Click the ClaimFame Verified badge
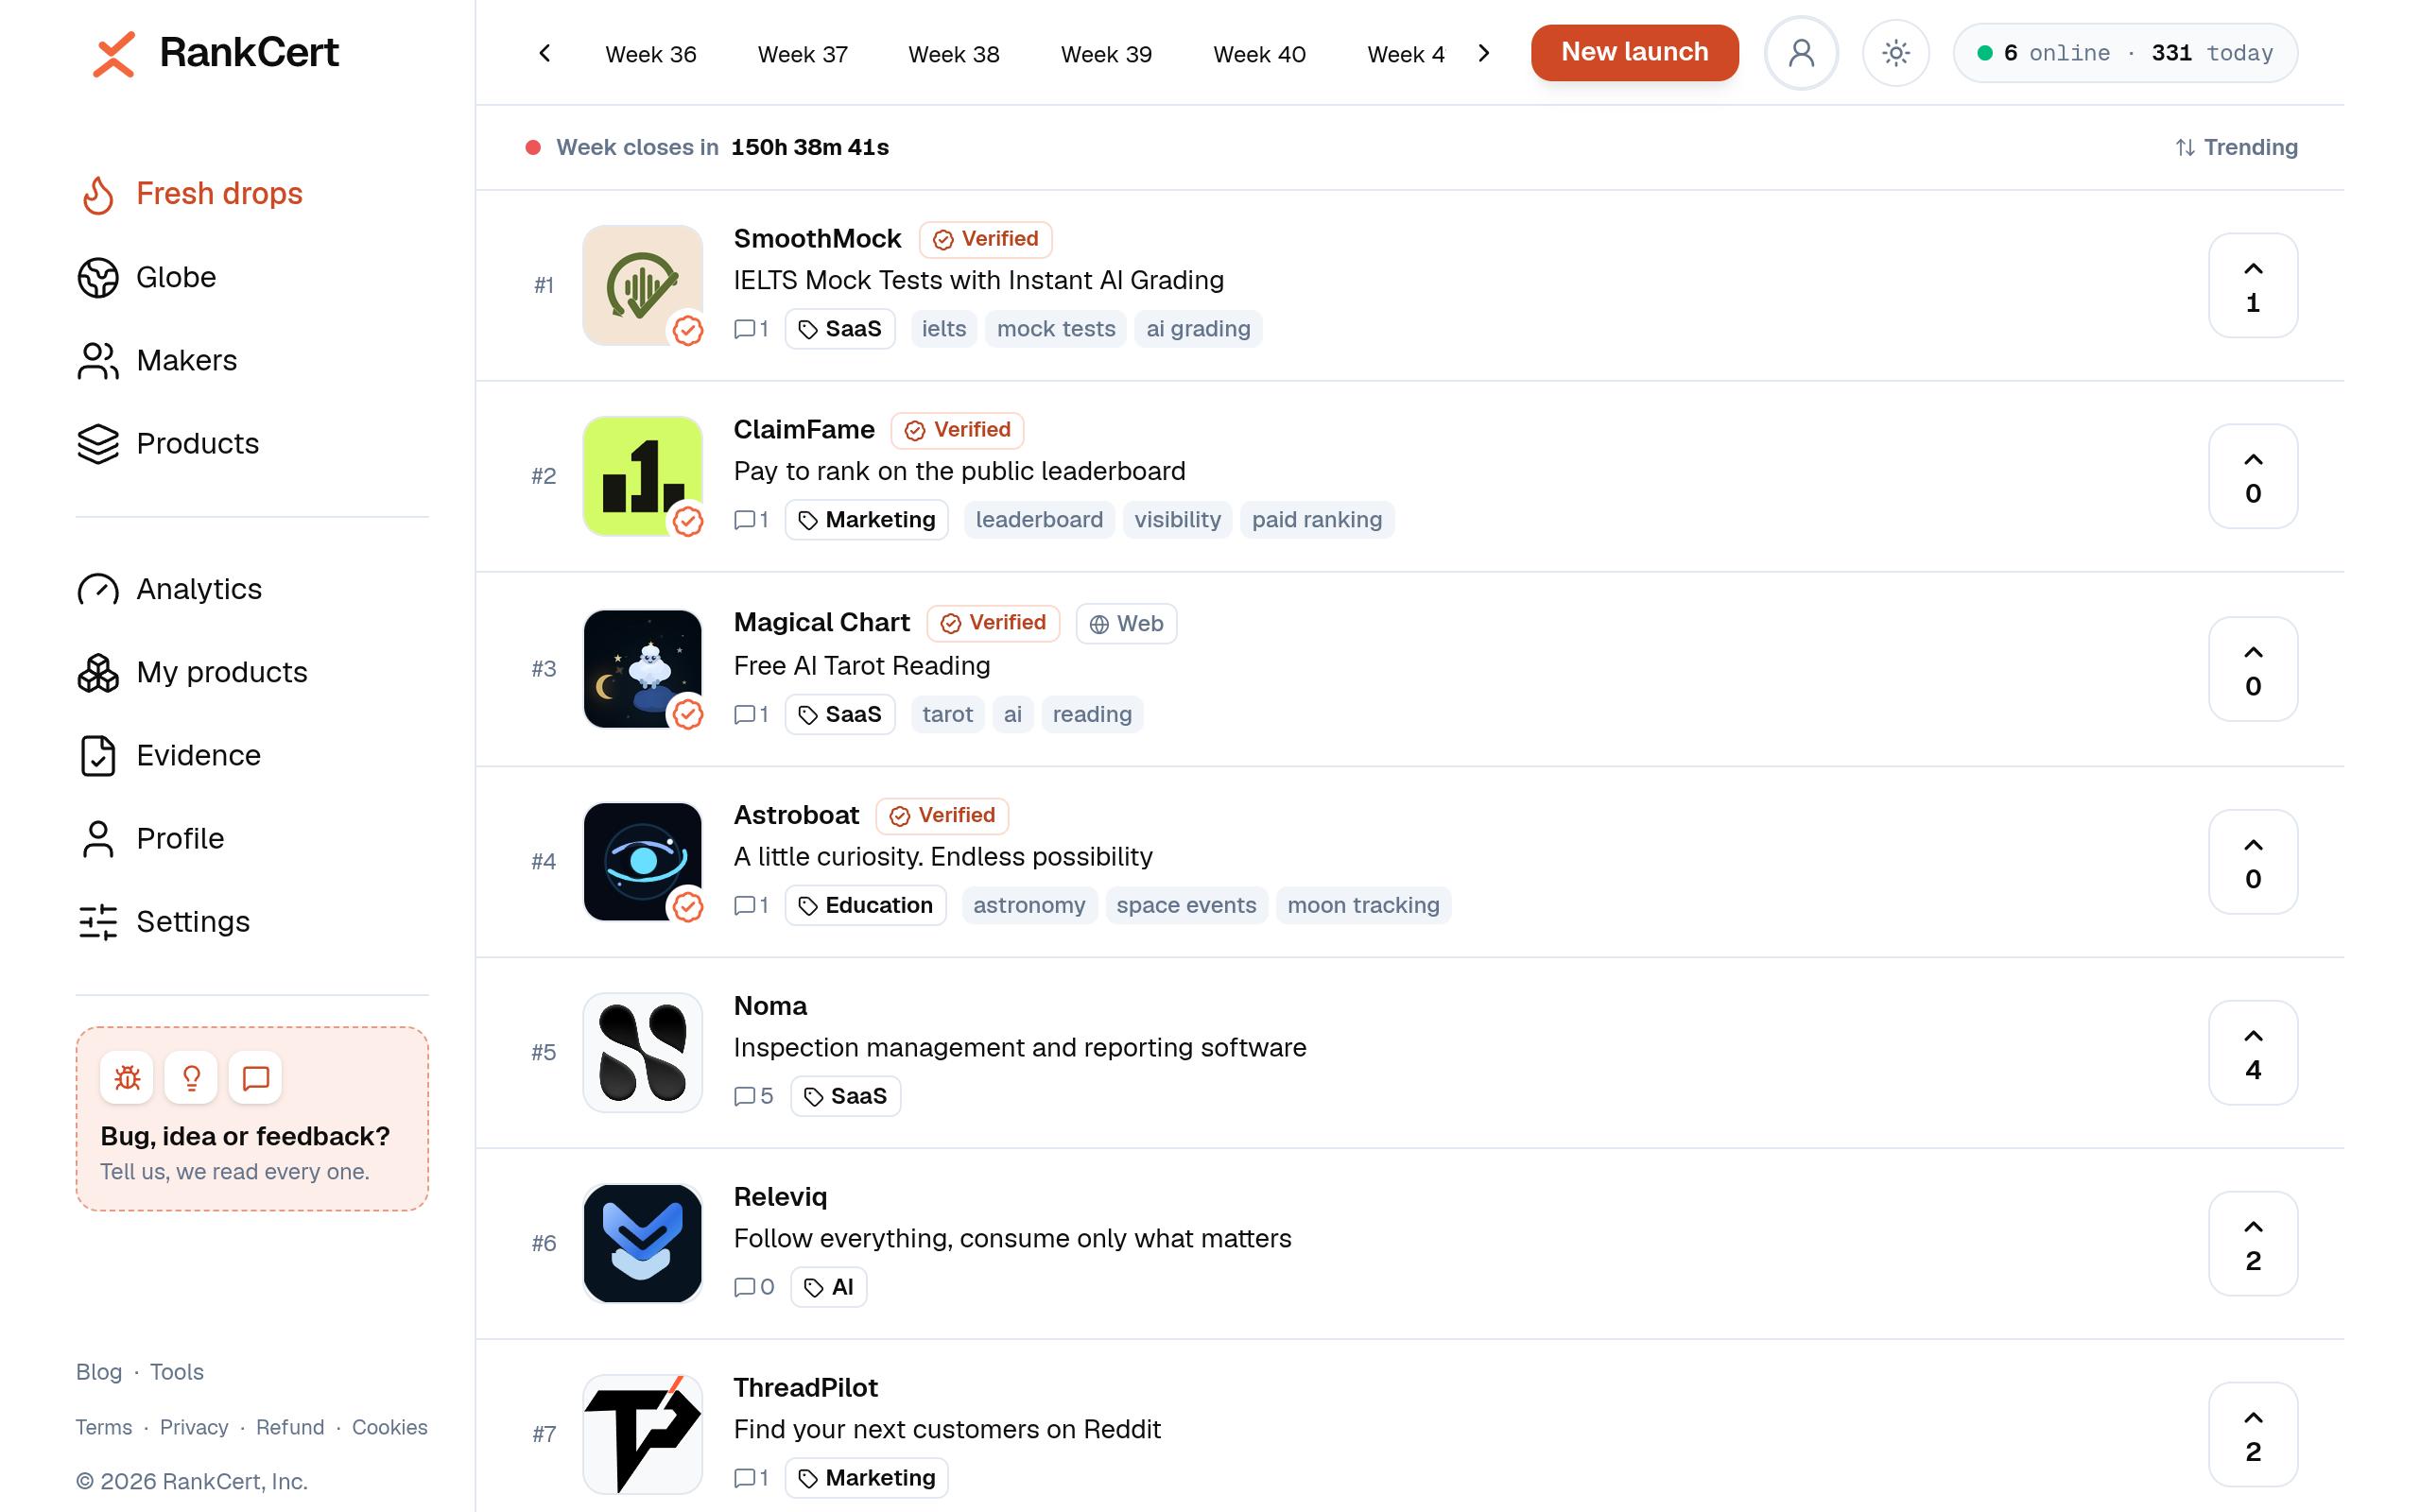Viewport: 2420px width, 1512px height. pyautogui.click(x=957, y=430)
